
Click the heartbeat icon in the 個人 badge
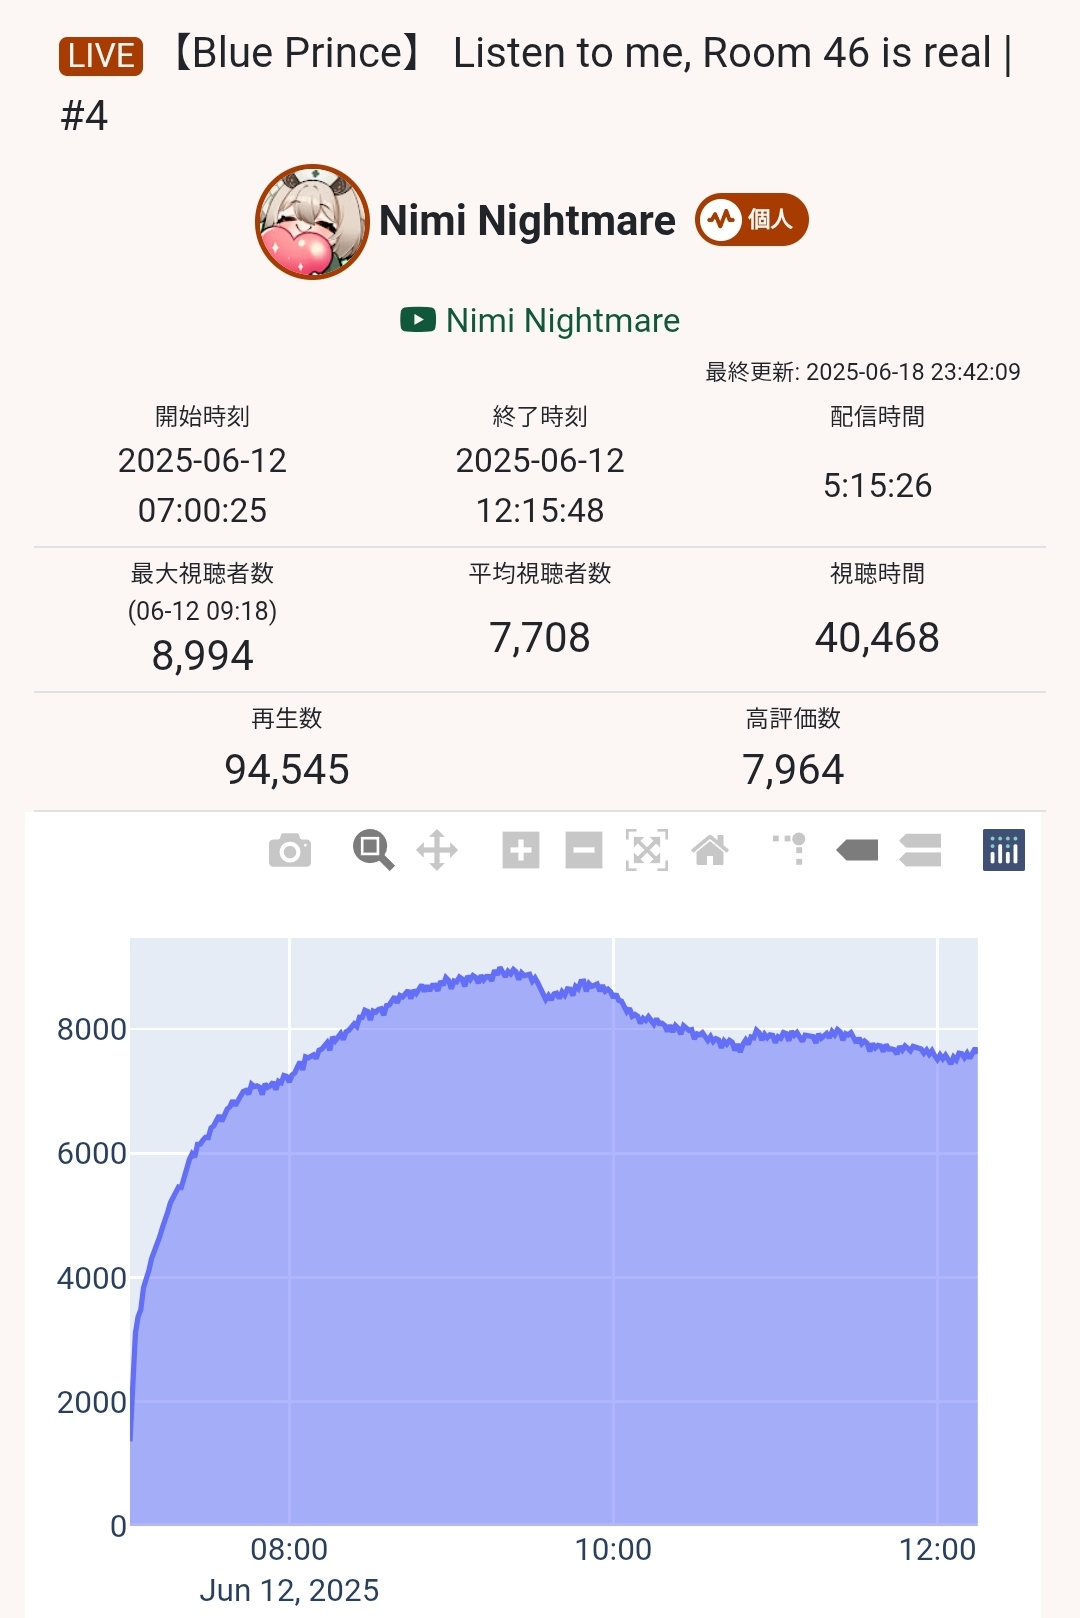click(x=720, y=219)
